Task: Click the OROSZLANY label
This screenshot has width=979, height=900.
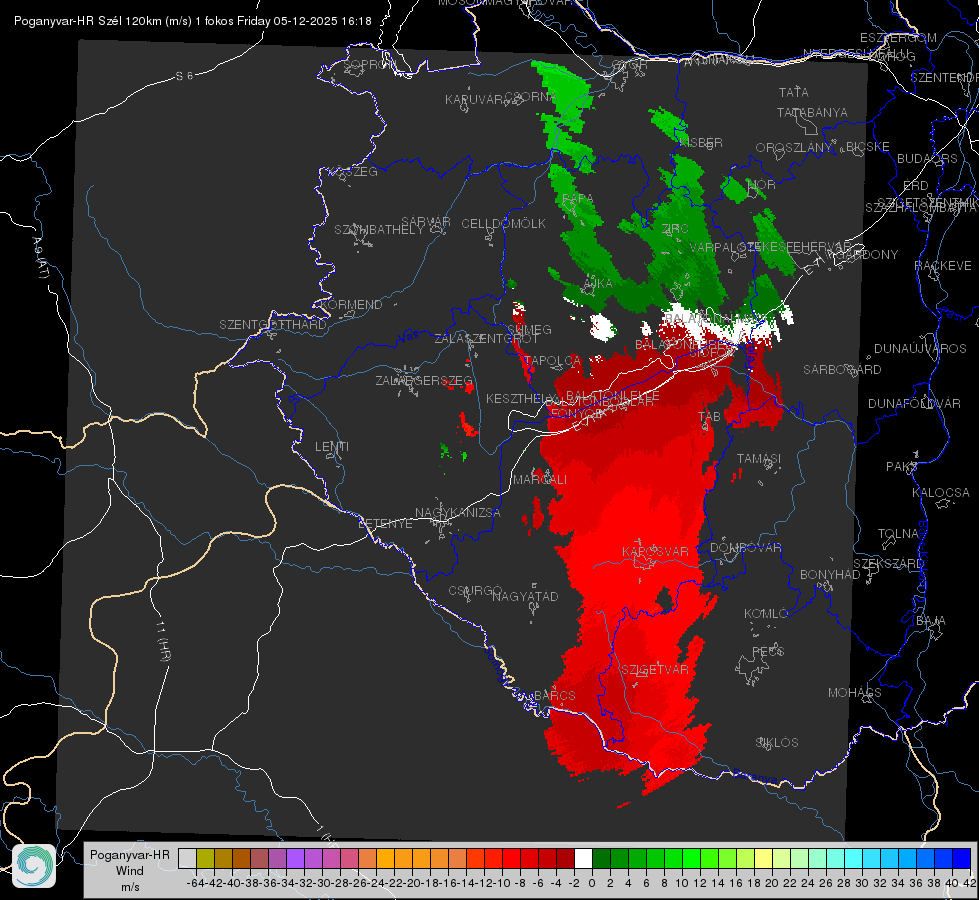Action: point(794,148)
